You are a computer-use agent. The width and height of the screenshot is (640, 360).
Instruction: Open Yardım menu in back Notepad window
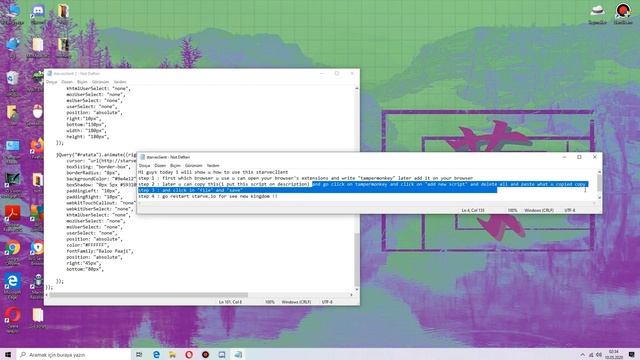pyautogui.click(x=120, y=82)
